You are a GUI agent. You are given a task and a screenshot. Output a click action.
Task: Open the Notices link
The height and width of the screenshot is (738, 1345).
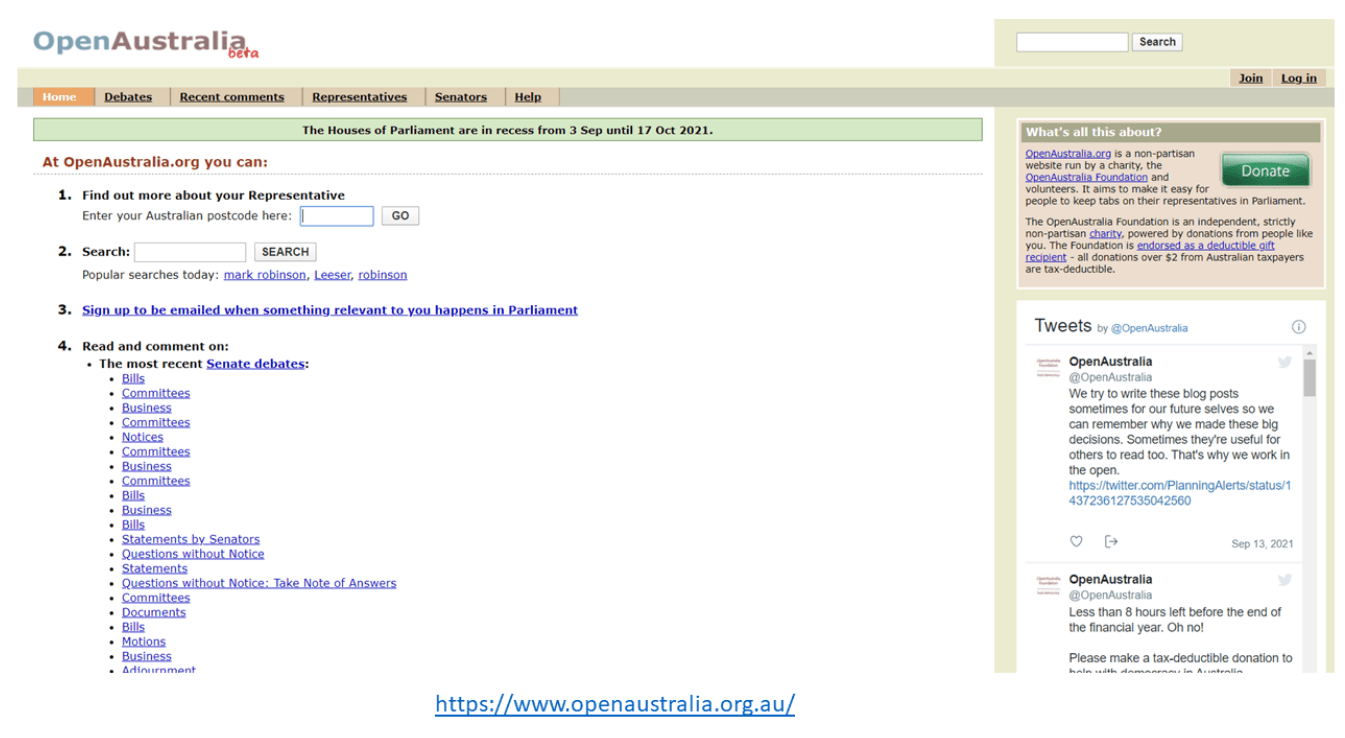142,437
